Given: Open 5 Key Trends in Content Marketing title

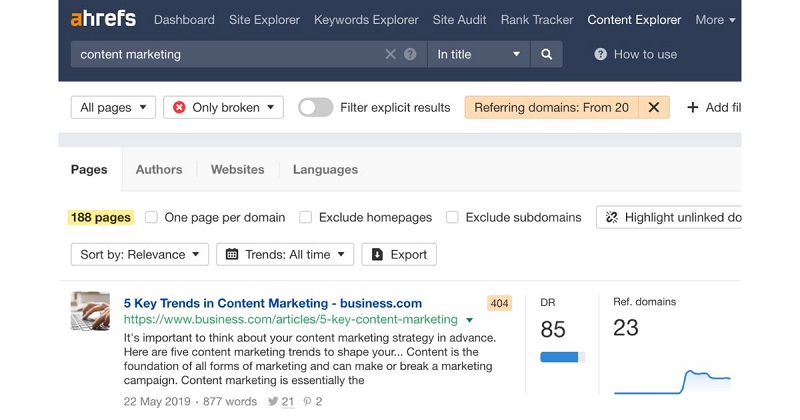Looking at the screenshot, I should pos(272,303).
